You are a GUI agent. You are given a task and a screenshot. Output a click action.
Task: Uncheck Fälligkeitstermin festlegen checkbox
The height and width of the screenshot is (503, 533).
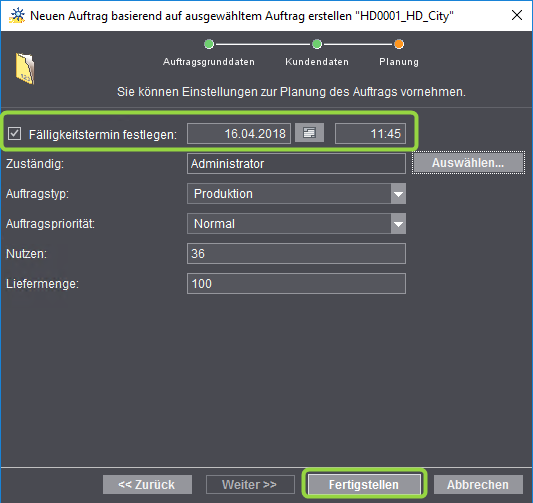tap(15, 134)
